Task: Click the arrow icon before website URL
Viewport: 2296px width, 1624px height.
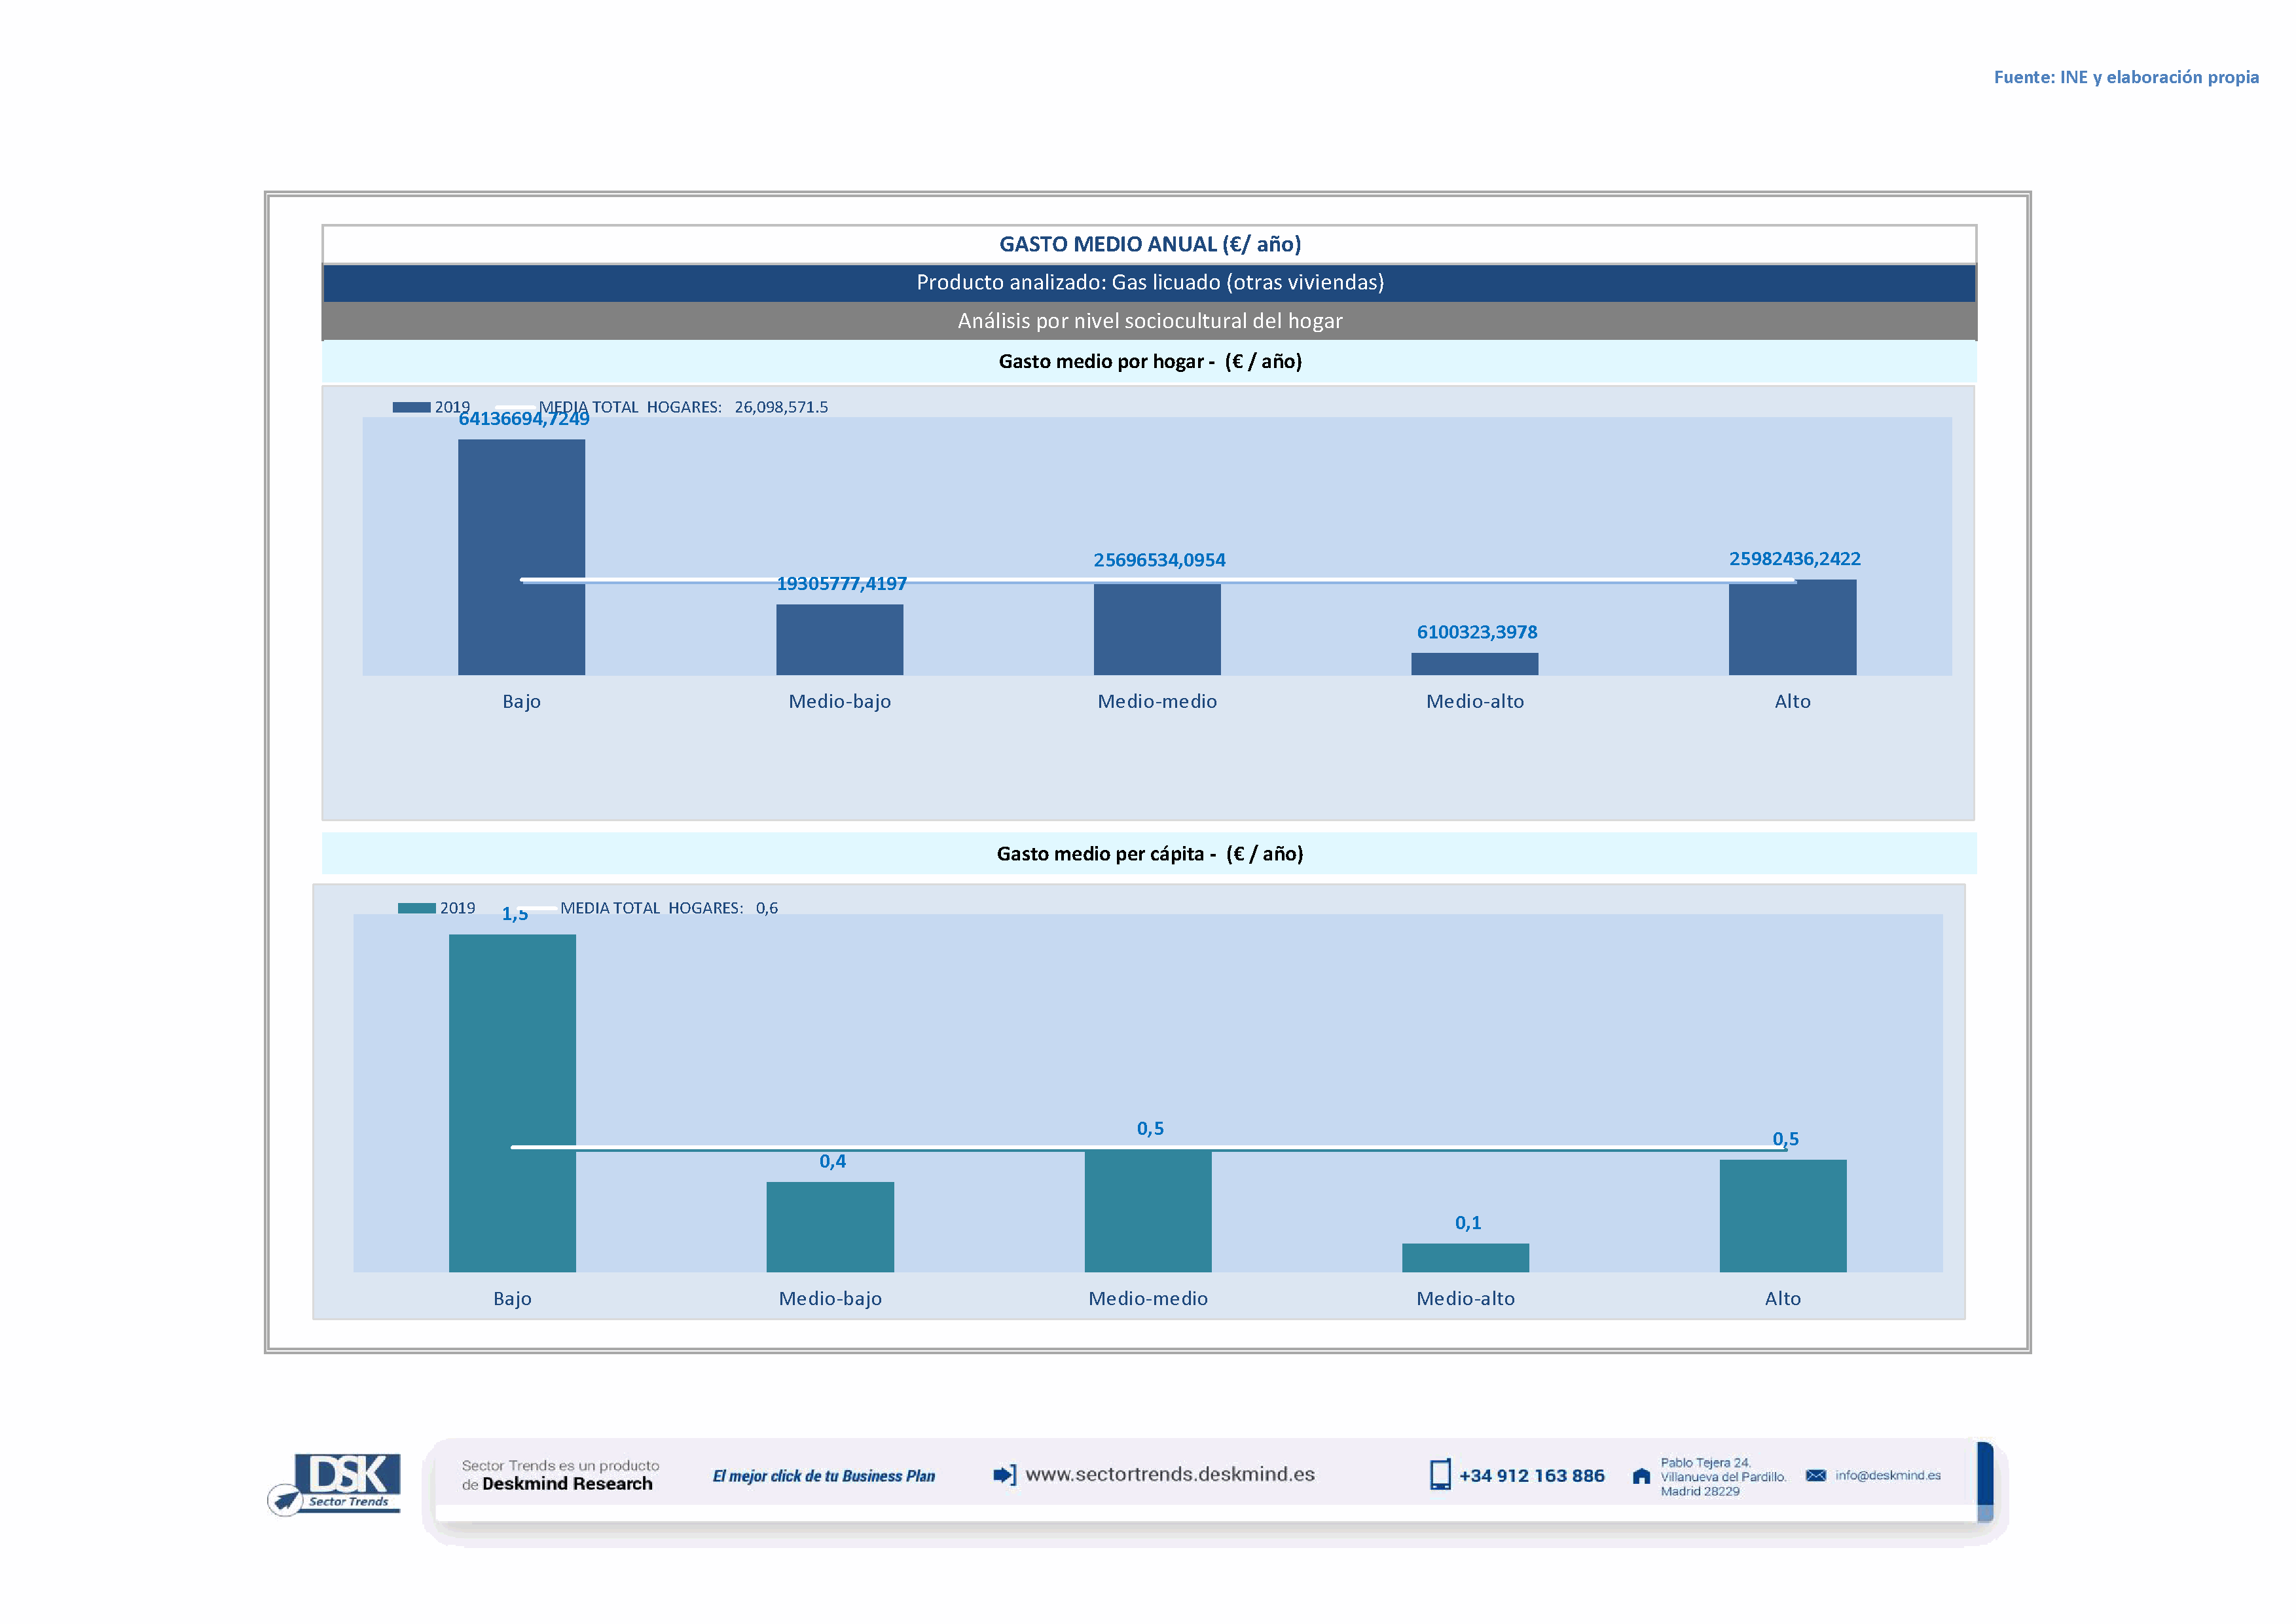Action: tap(1004, 1475)
